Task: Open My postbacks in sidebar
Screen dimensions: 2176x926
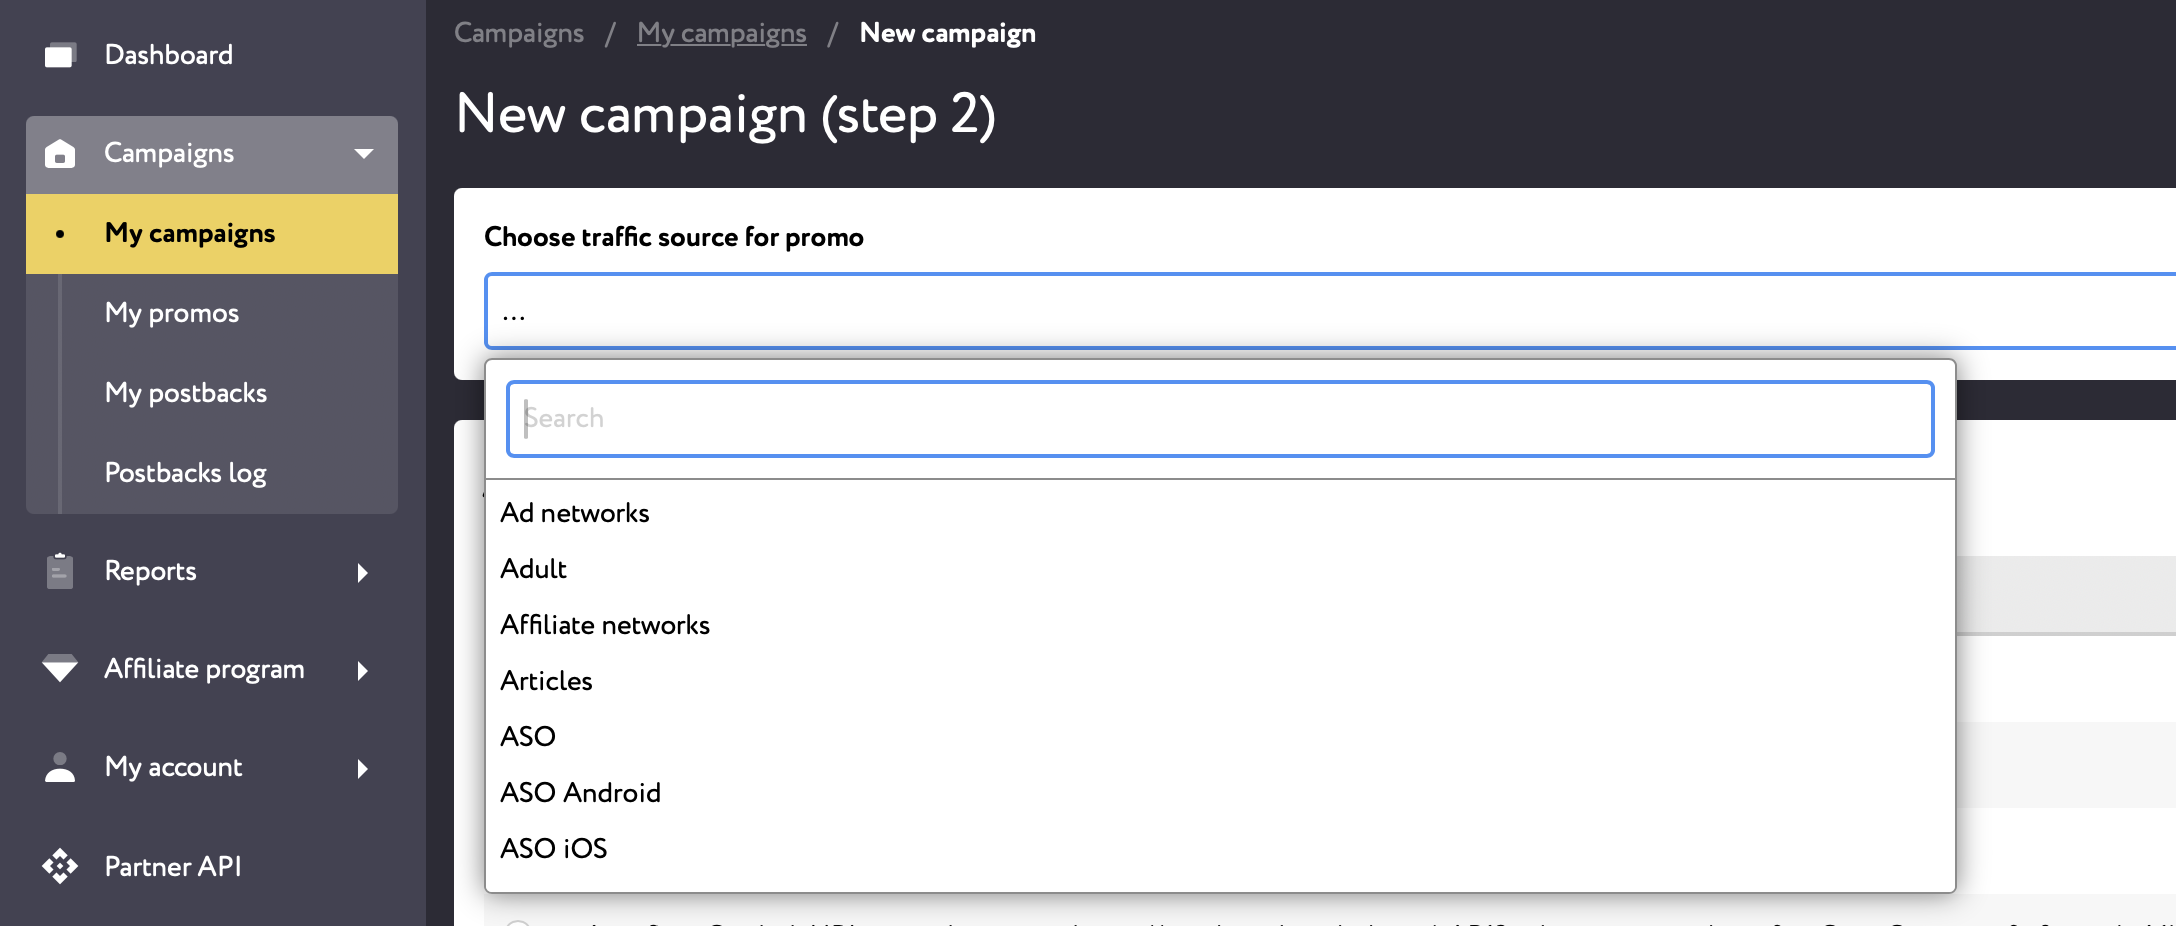Action: [x=186, y=393]
